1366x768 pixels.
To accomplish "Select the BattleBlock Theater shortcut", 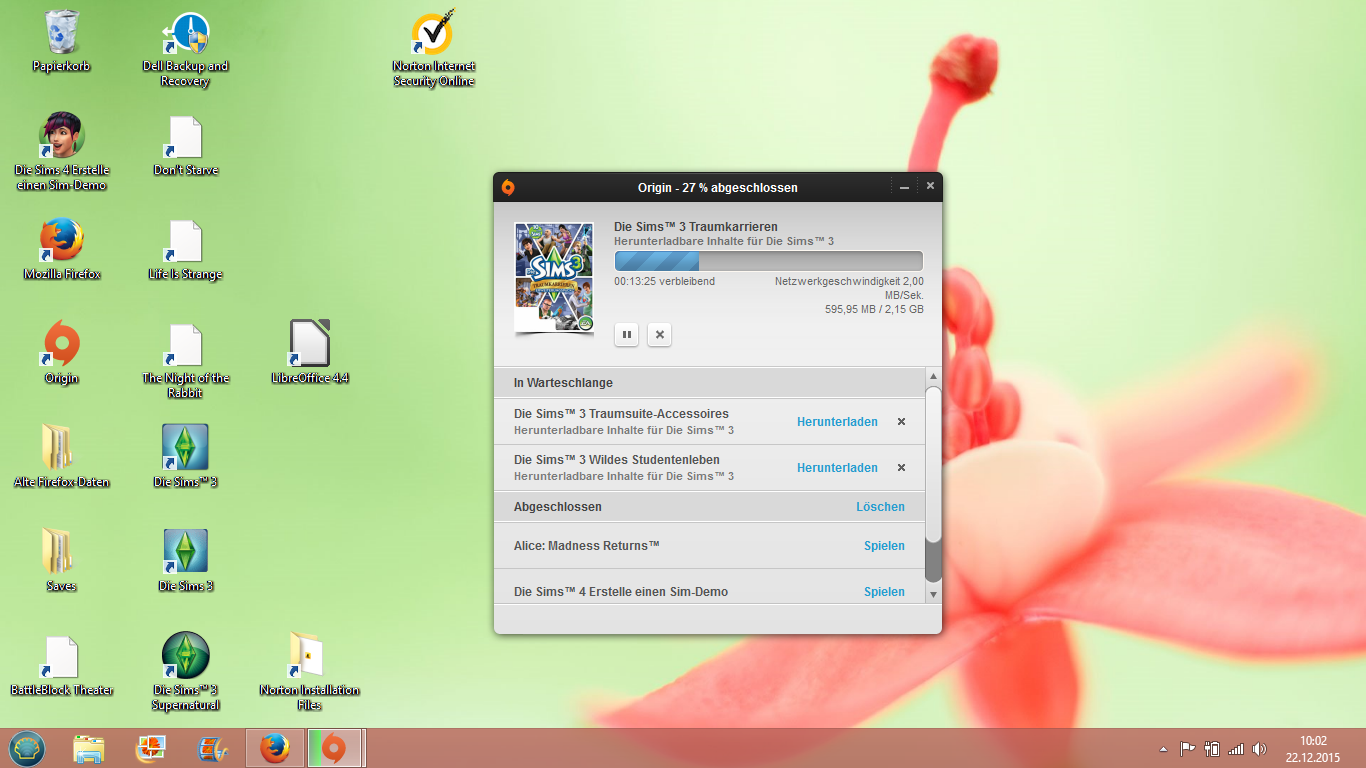I will (61, 664).
